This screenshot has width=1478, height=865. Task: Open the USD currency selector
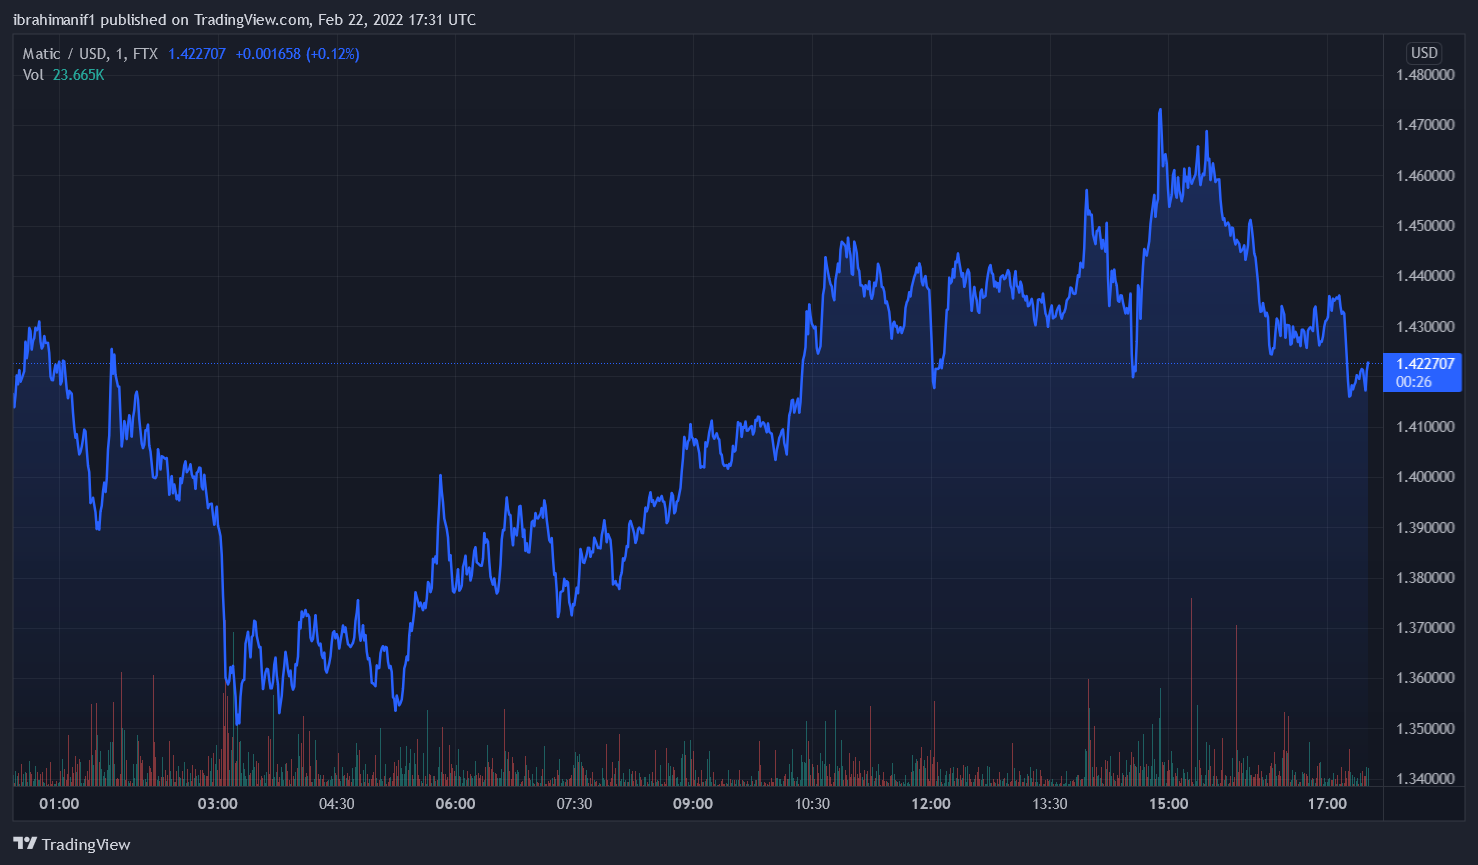coord(1424,53)
